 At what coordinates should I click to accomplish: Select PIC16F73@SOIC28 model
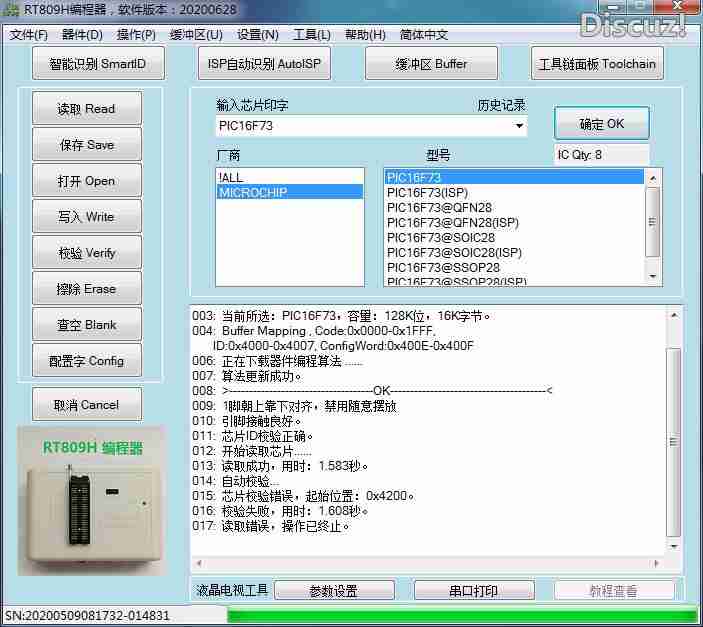514,237
